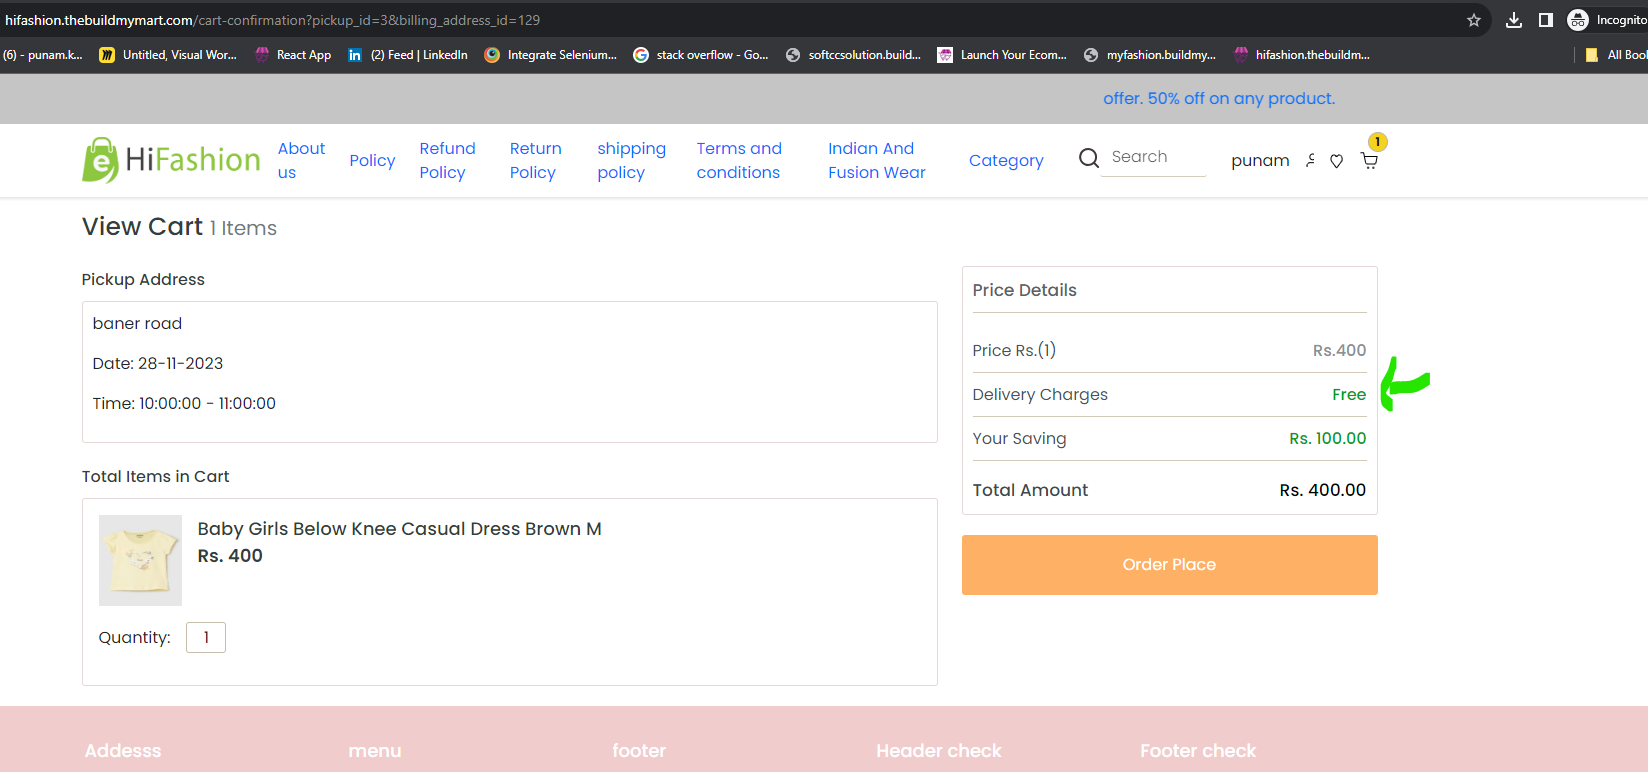Viewport: 1648px width, 772px height.
Task: Click the Footer check heading
Action: coord(1198,751)
